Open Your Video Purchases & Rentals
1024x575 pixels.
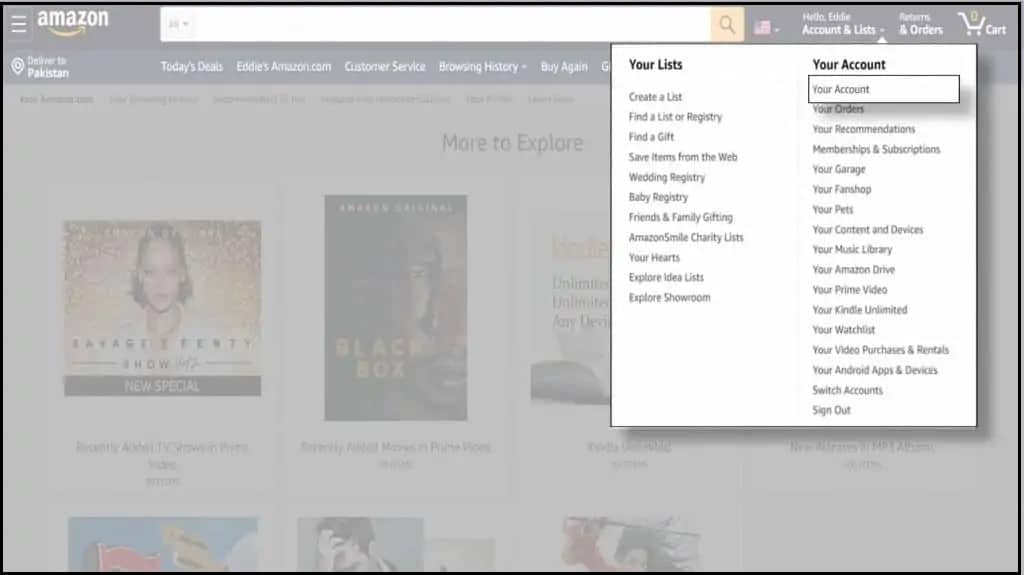click(880, 350)
